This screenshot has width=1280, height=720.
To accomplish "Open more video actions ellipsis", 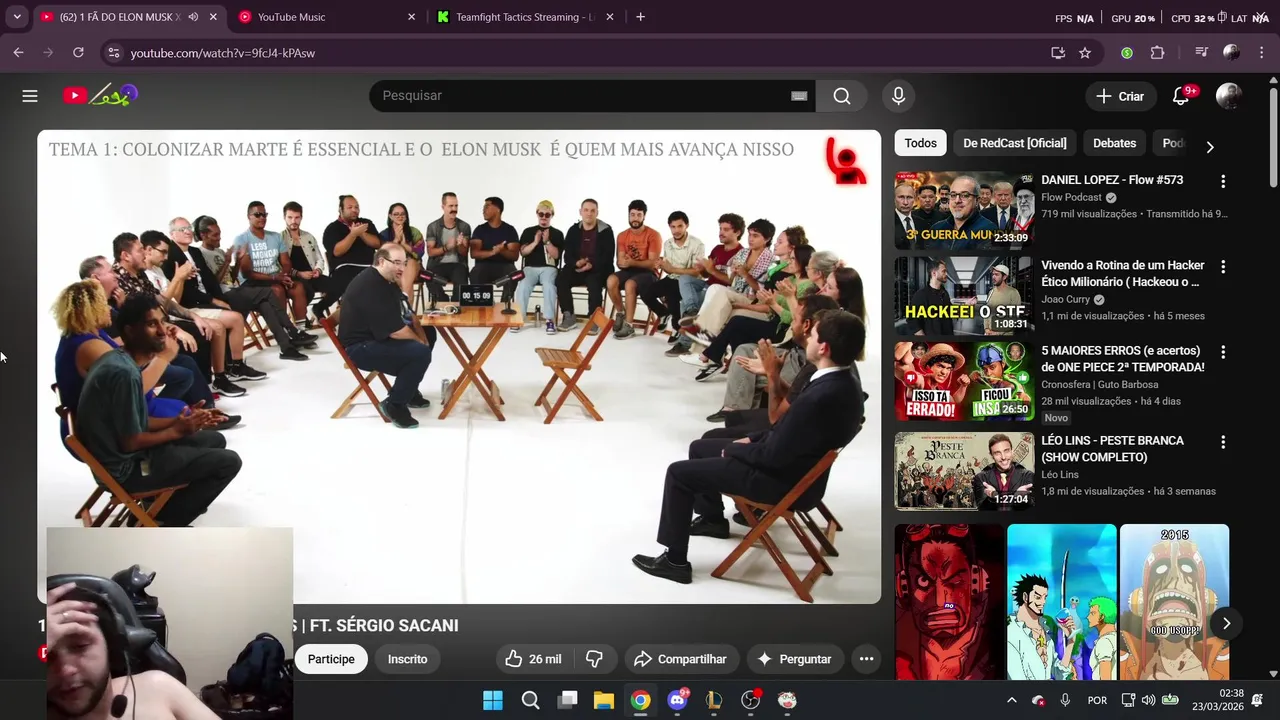I will pos(866,659).
